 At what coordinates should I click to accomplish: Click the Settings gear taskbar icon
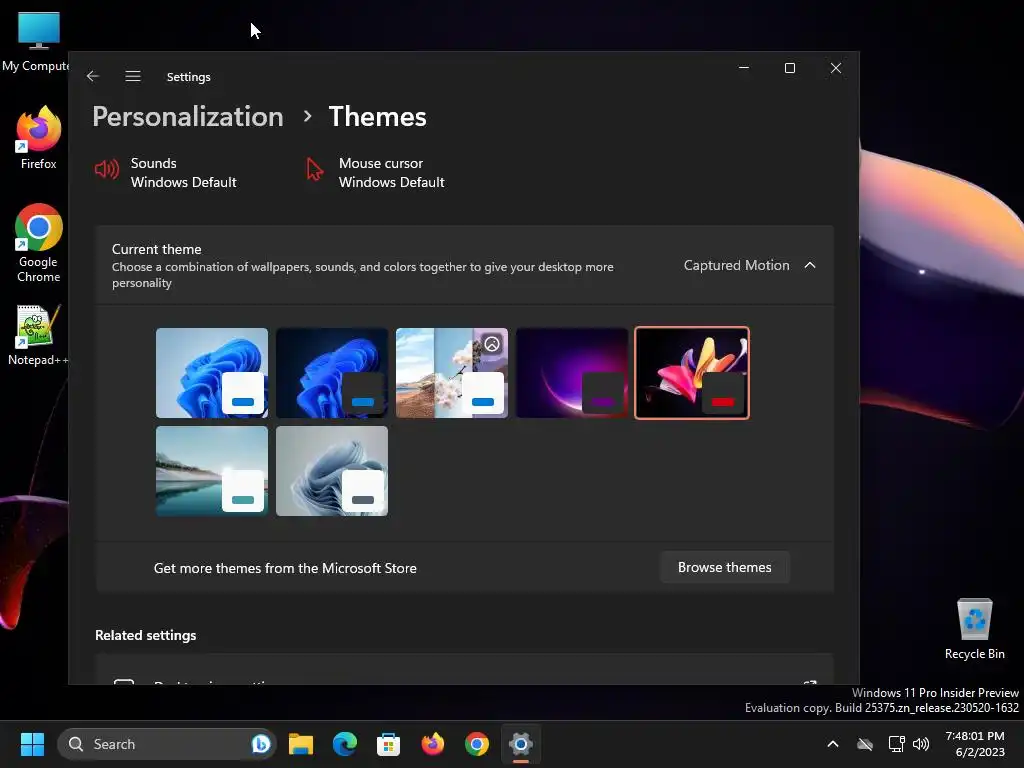tap(520, 744)
